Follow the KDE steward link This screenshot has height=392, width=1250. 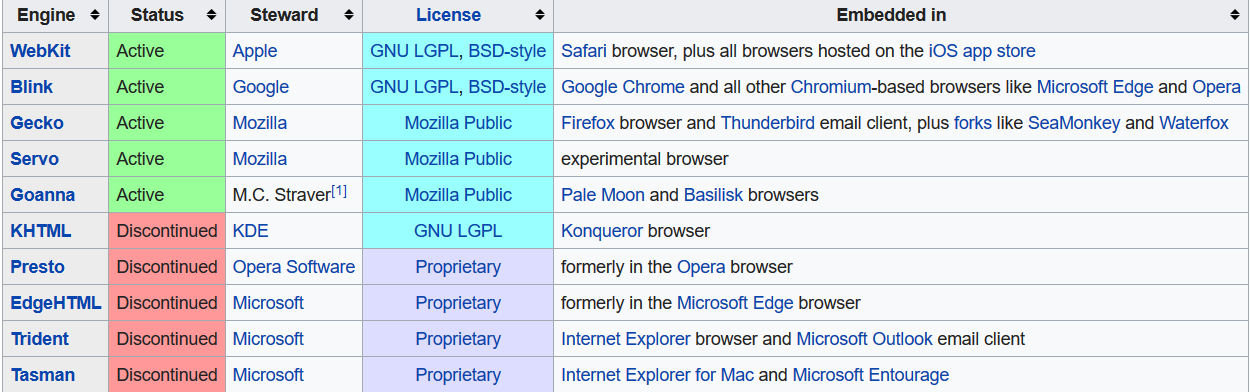tap(251, 231)
